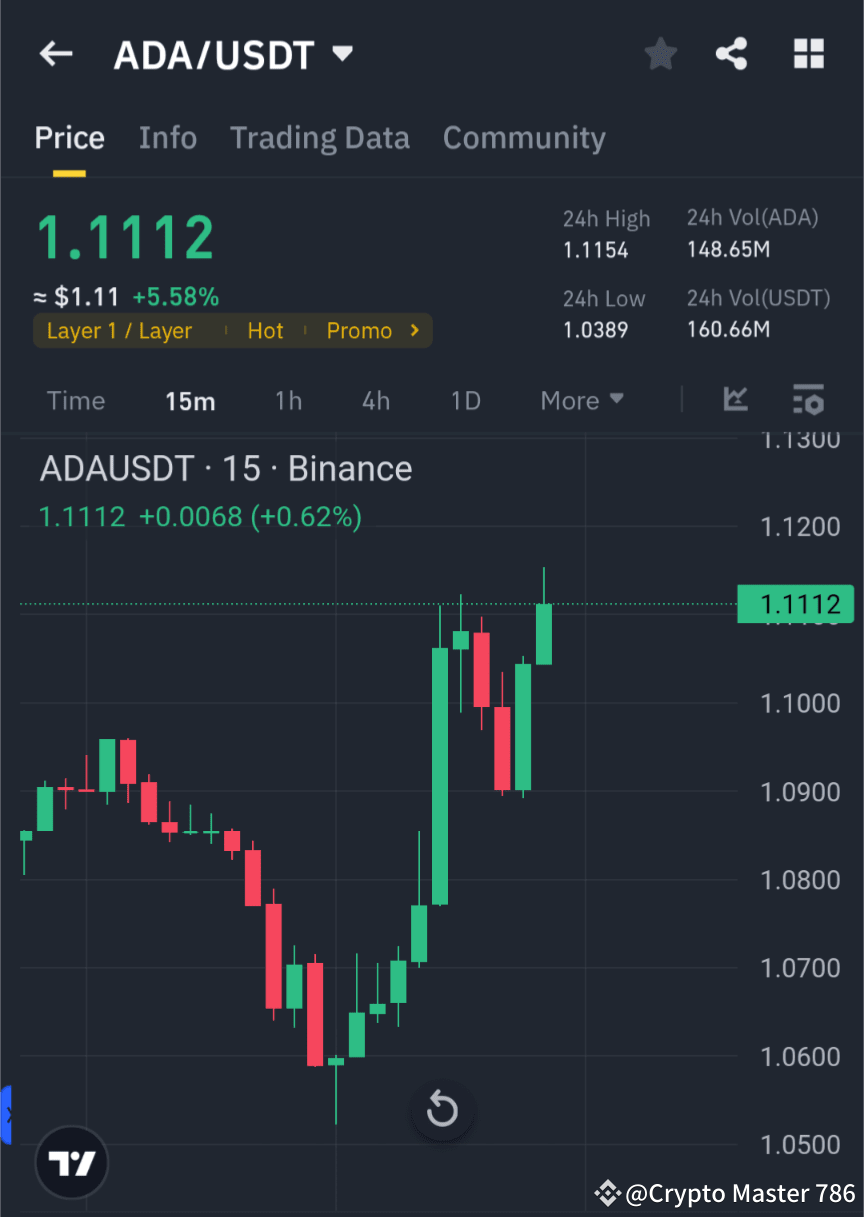Add ADA/USDT to favorites with the star
Image resolution: width=864 pixels, height=1217 pixels.
tap(660, 54)
